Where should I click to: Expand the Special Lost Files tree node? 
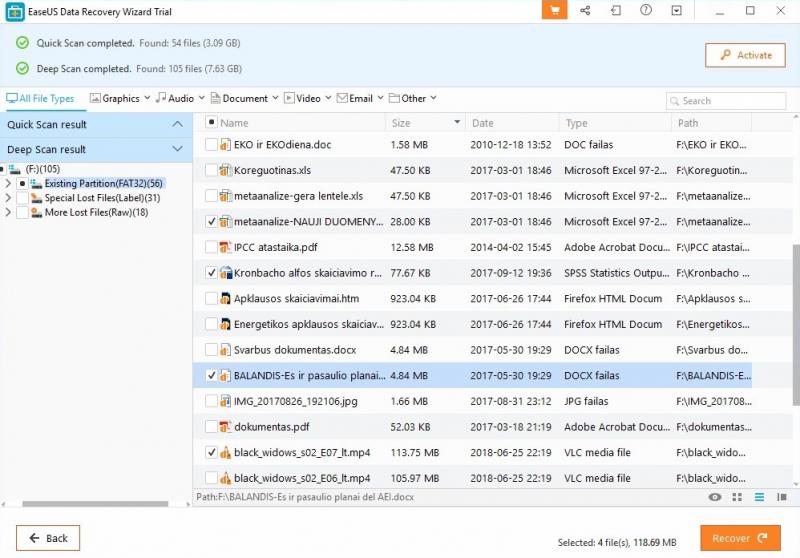pos(8,198)
